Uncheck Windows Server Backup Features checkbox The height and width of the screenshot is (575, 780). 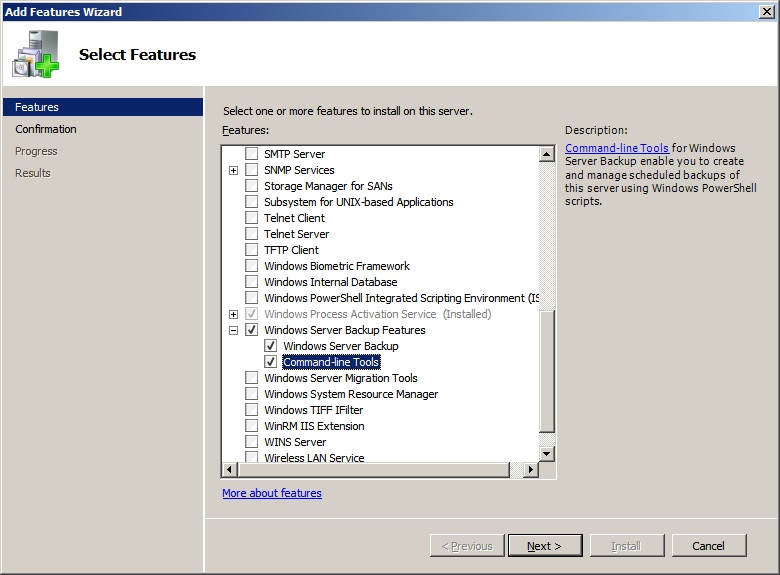click(x=252, y=330)
